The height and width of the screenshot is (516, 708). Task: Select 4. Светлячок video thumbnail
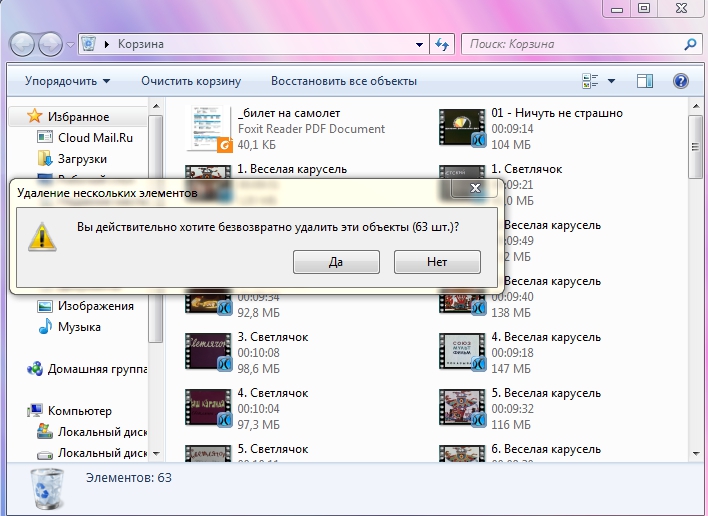click(208, 408)
